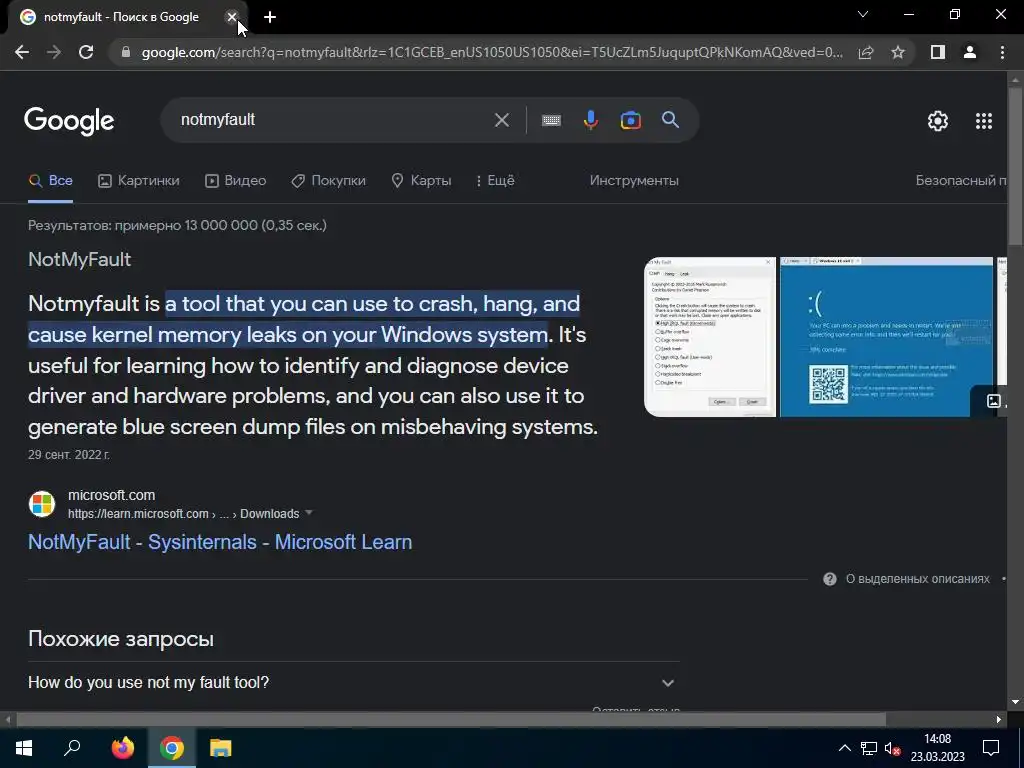Image resolution: width=1024 pixels, height=768 pixels.
Task: Open File Explorer from taskbar
Action: [221, 748]
